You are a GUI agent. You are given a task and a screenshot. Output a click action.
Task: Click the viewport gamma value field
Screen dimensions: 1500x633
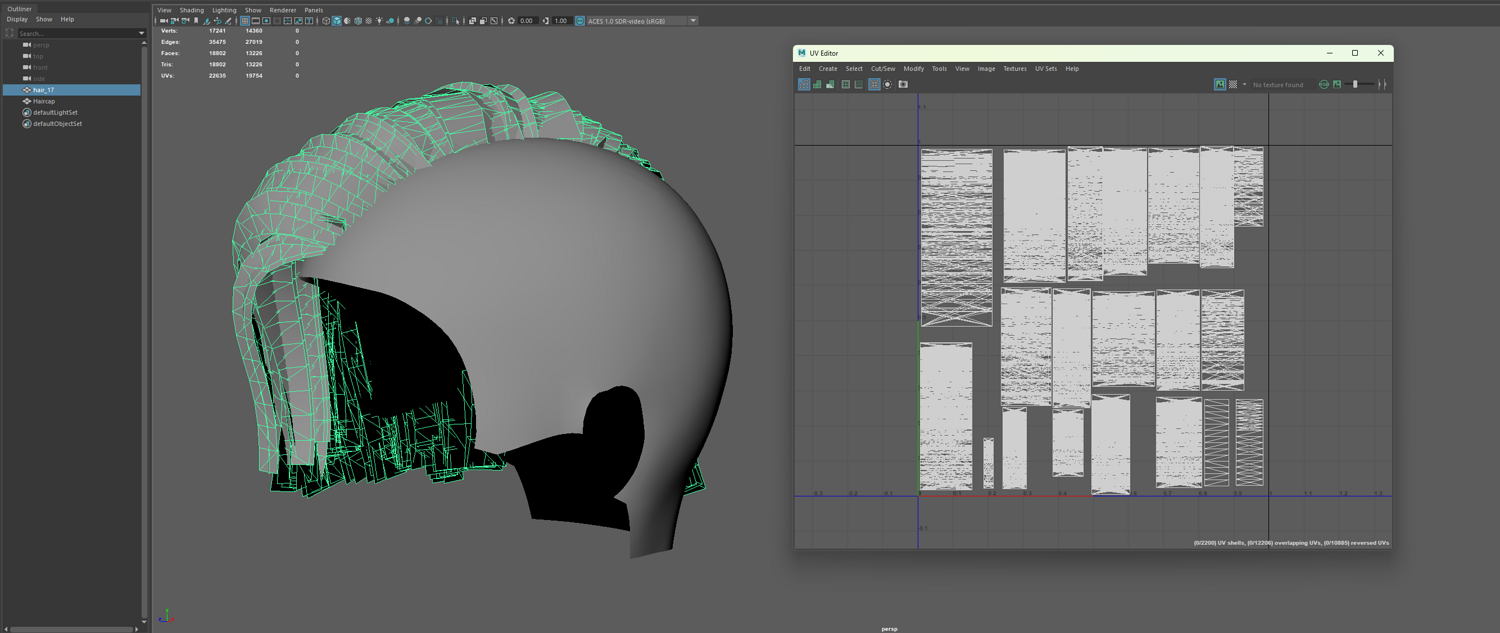[561, 21]
